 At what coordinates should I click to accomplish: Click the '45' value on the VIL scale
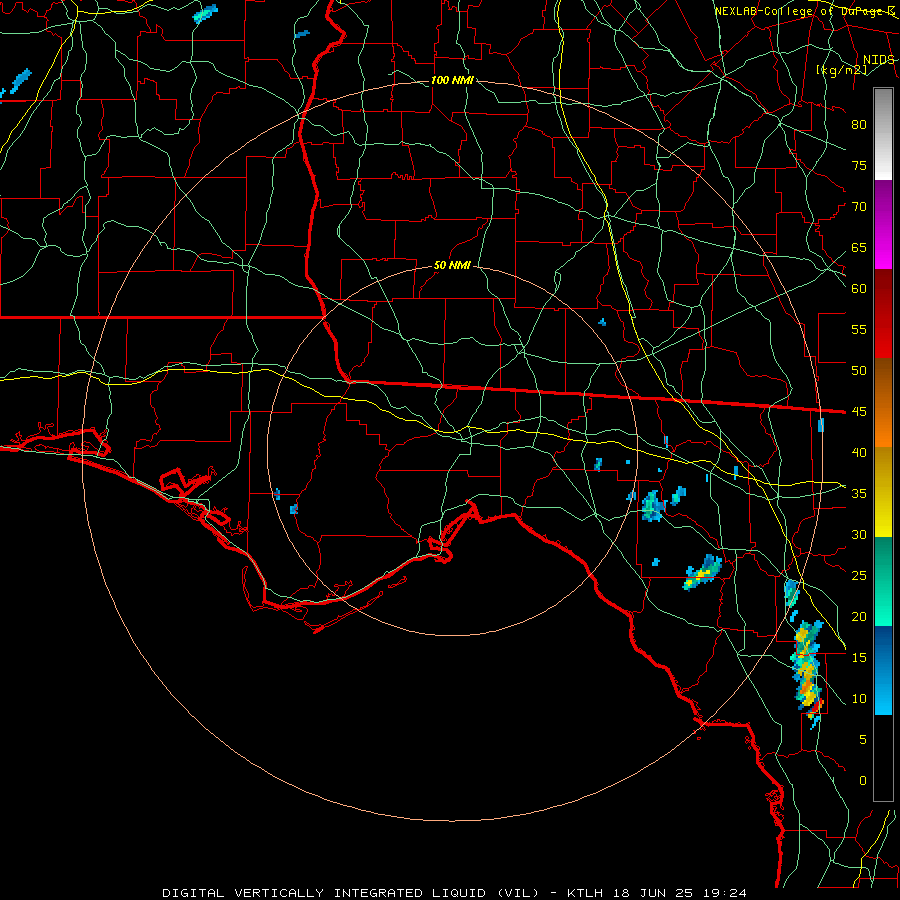[859, 412]
